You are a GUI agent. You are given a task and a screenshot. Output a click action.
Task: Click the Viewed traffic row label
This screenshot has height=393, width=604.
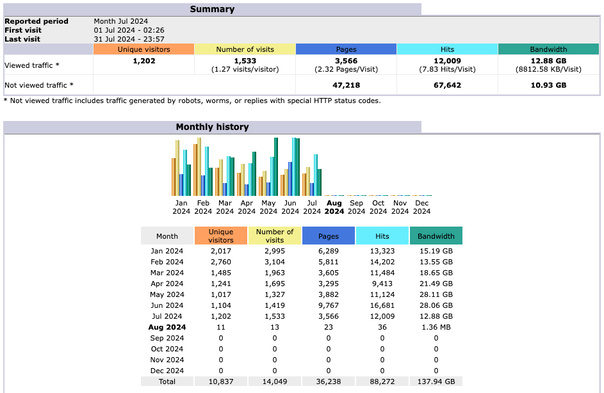tap(32, 66)
